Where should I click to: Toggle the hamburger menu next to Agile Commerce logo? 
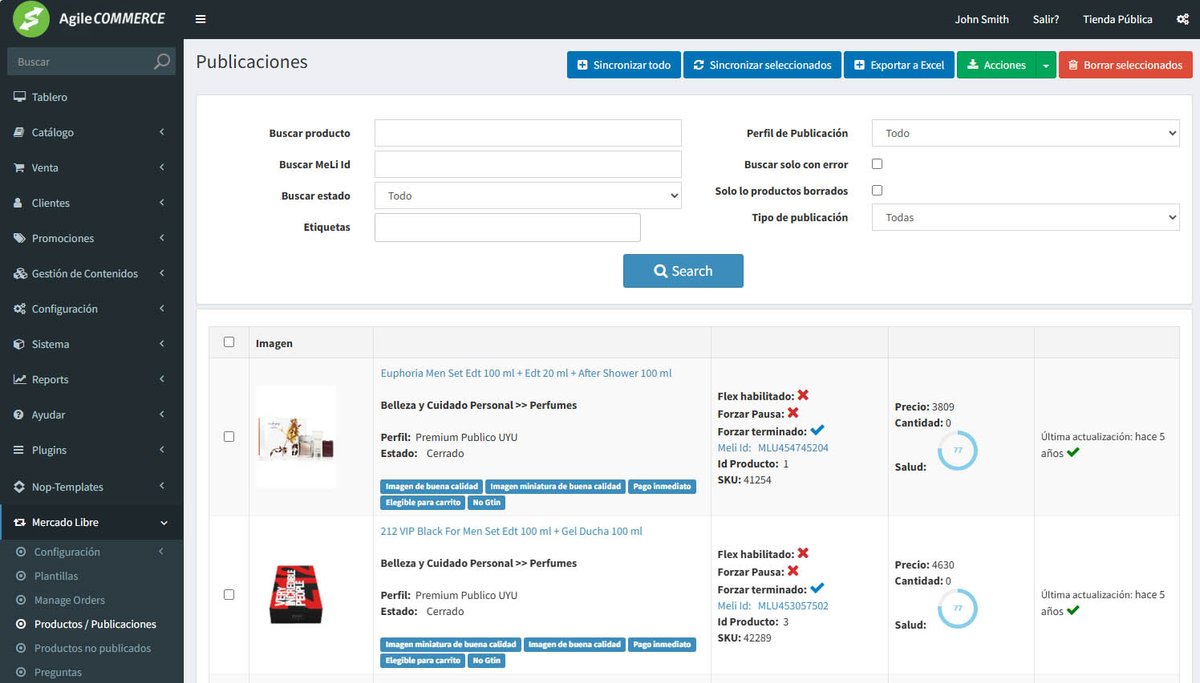pyautogui.click(x=200, y=18)
